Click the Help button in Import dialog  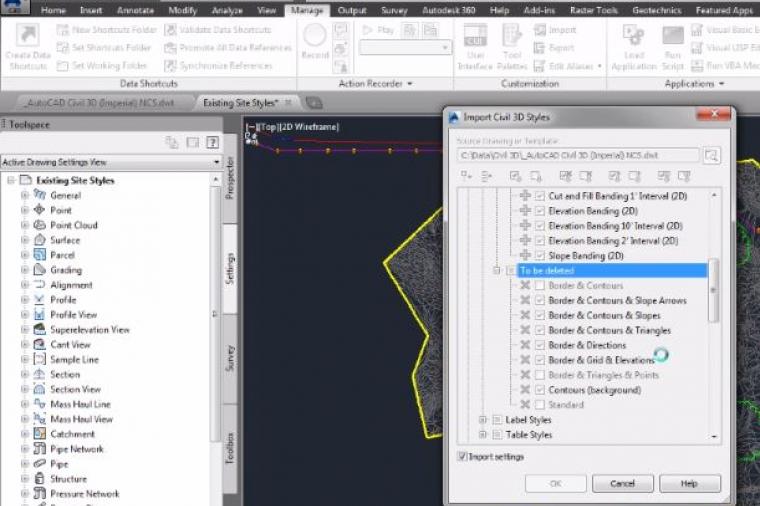689,483
